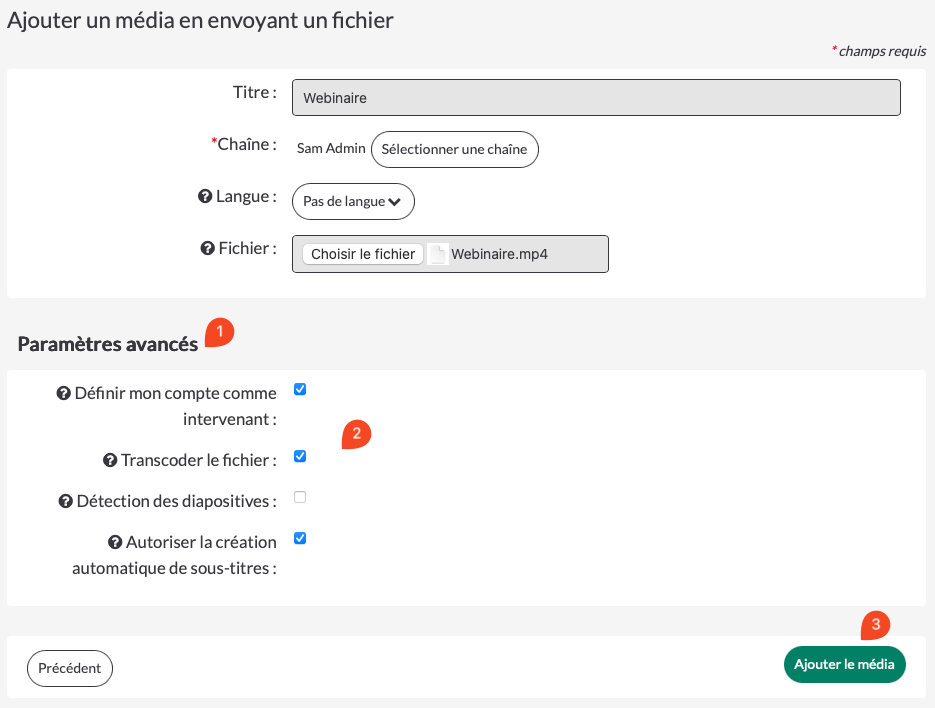Click help icon for Détection des diapositives

tap(67, 501)
